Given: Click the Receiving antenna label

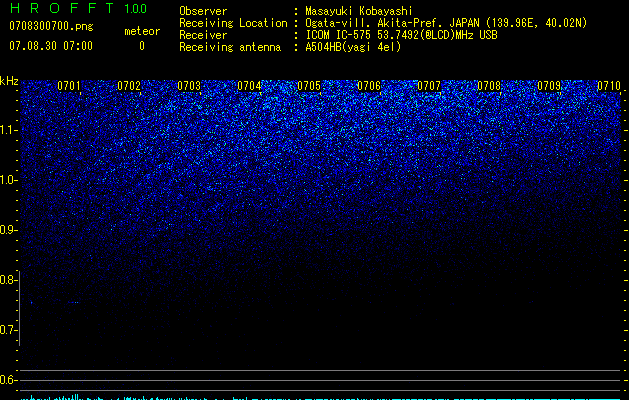Looking at the screenshot, I should click(x=230, y=47).
